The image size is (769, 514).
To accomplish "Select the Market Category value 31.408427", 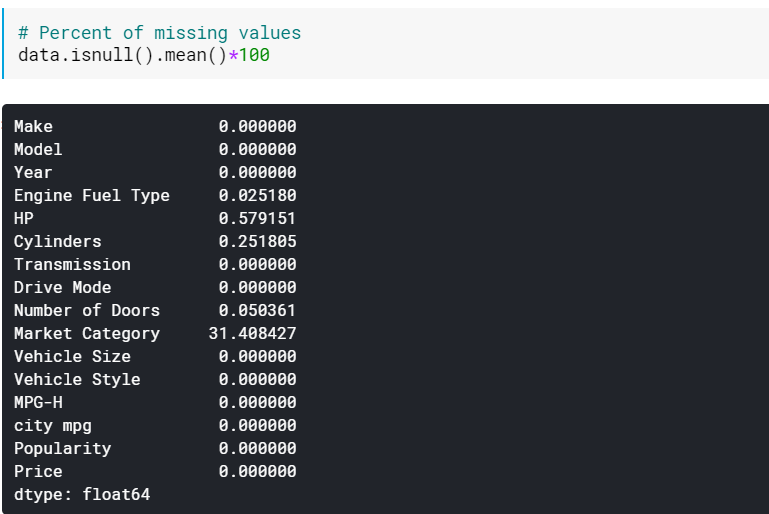I will 252,333.
